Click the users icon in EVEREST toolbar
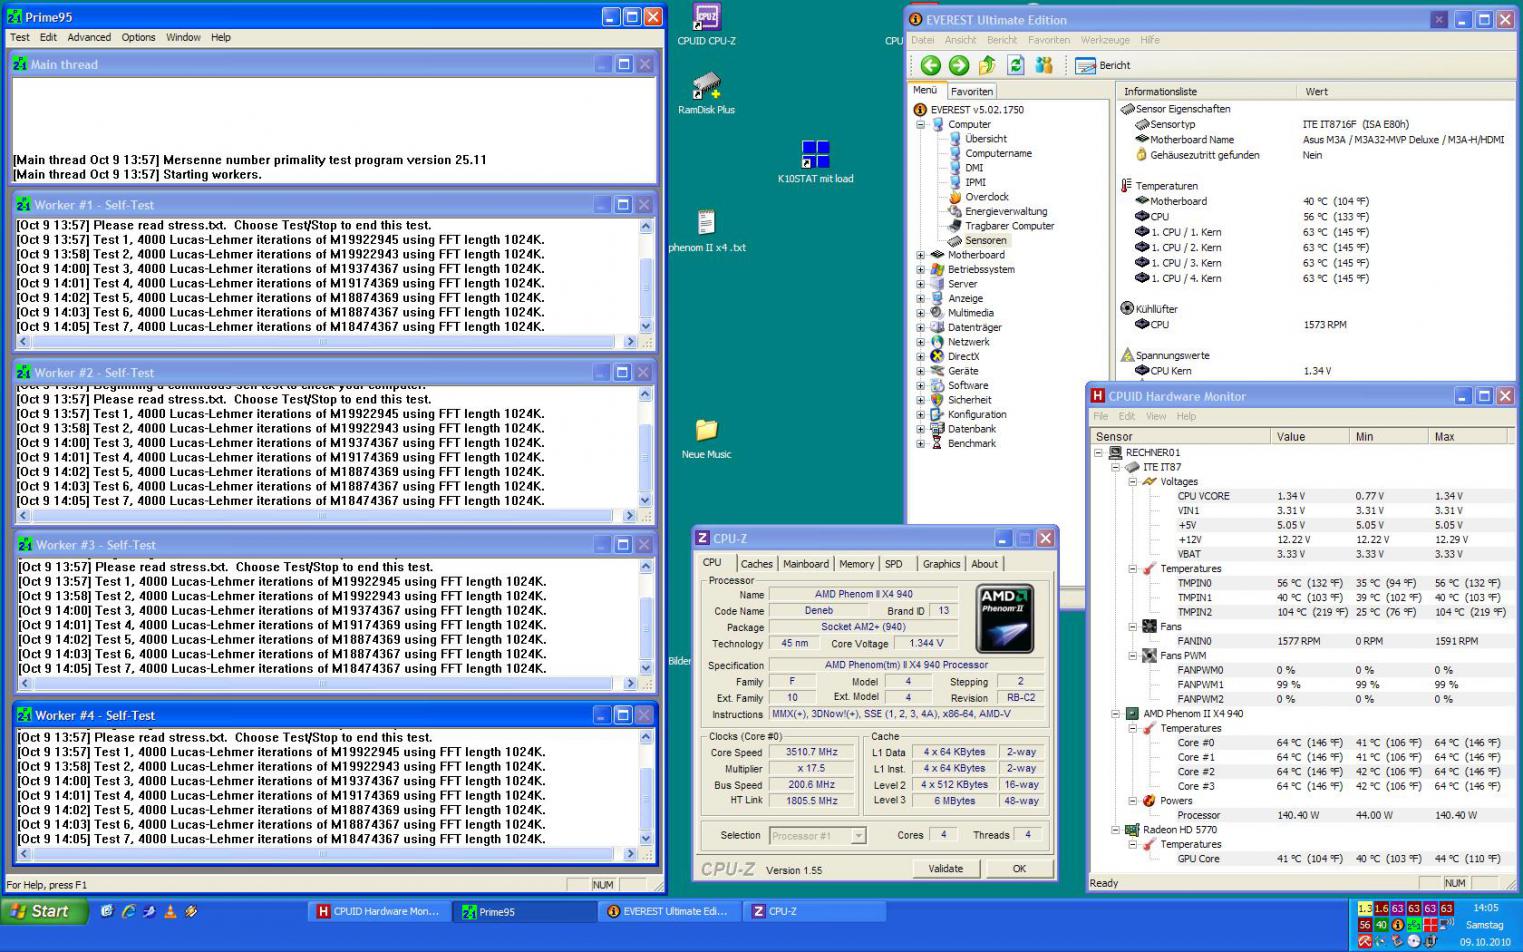Image resolution: width=1523 pixels, height=952 pixels. point(1044,65)
